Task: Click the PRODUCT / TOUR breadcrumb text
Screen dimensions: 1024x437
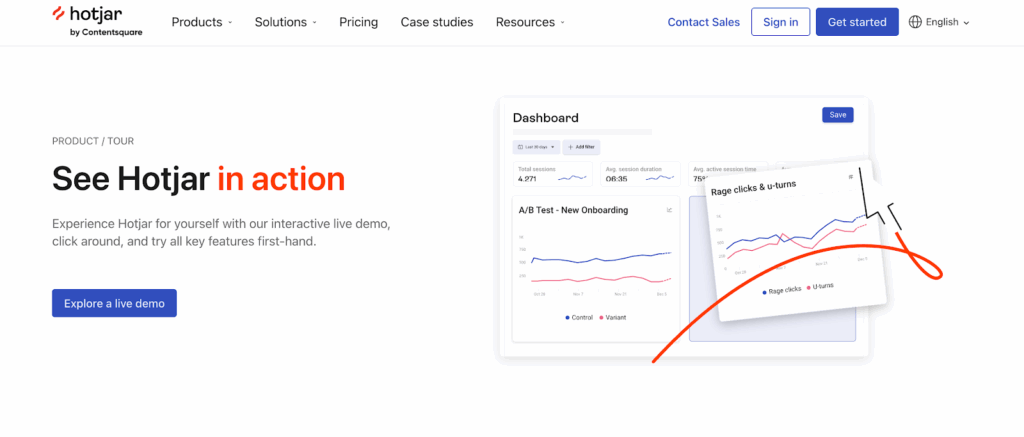Action: pos(93,141)
